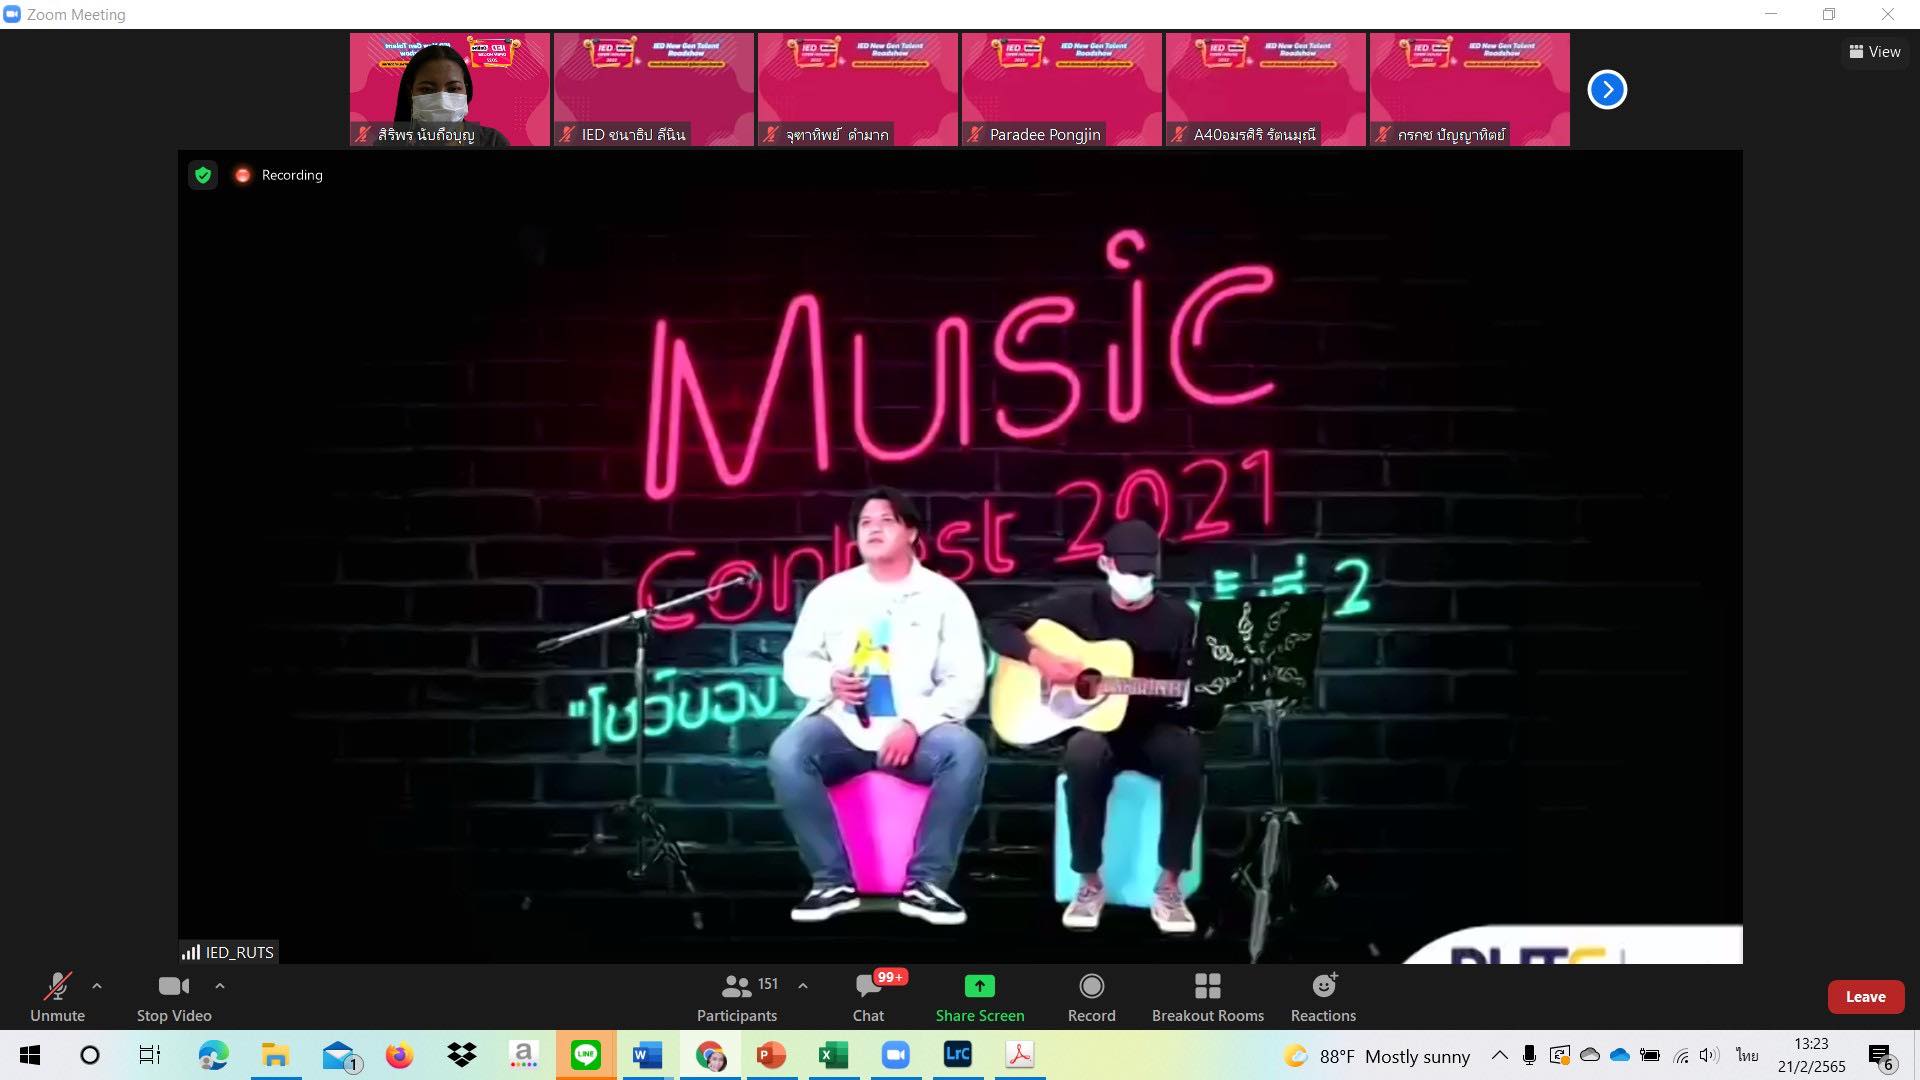Image resolution: width=1920 pixels, height=1080 pixels.
Task: Select participant thumbnail A40อมรศิริ รัตนมุณี
Action: click(1266, 90)
